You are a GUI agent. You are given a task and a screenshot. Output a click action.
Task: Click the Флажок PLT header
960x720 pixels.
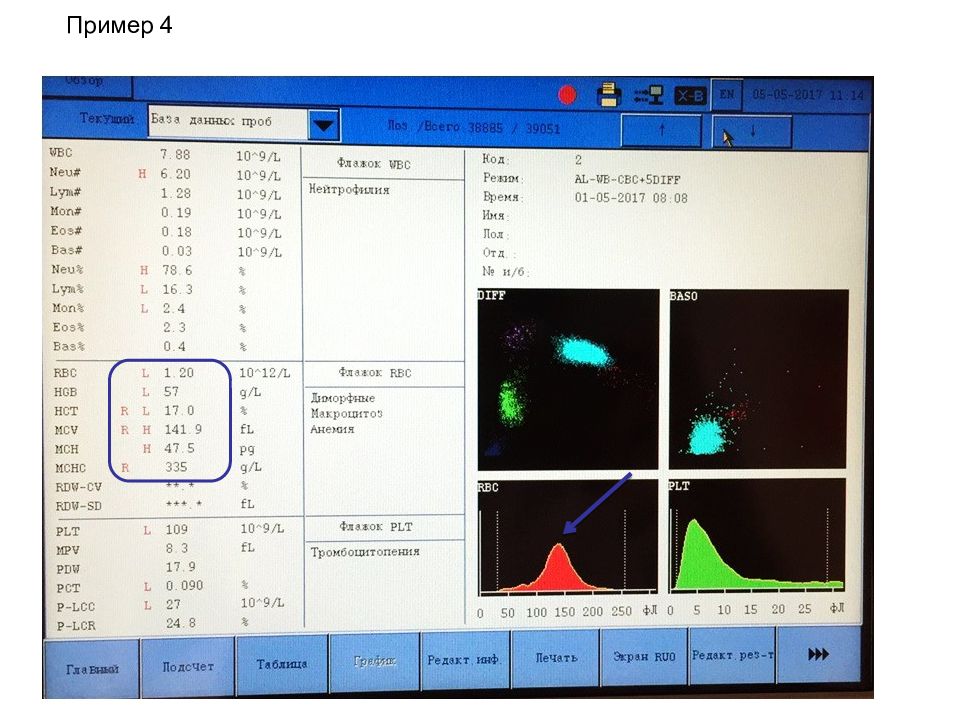pos(376,527)
